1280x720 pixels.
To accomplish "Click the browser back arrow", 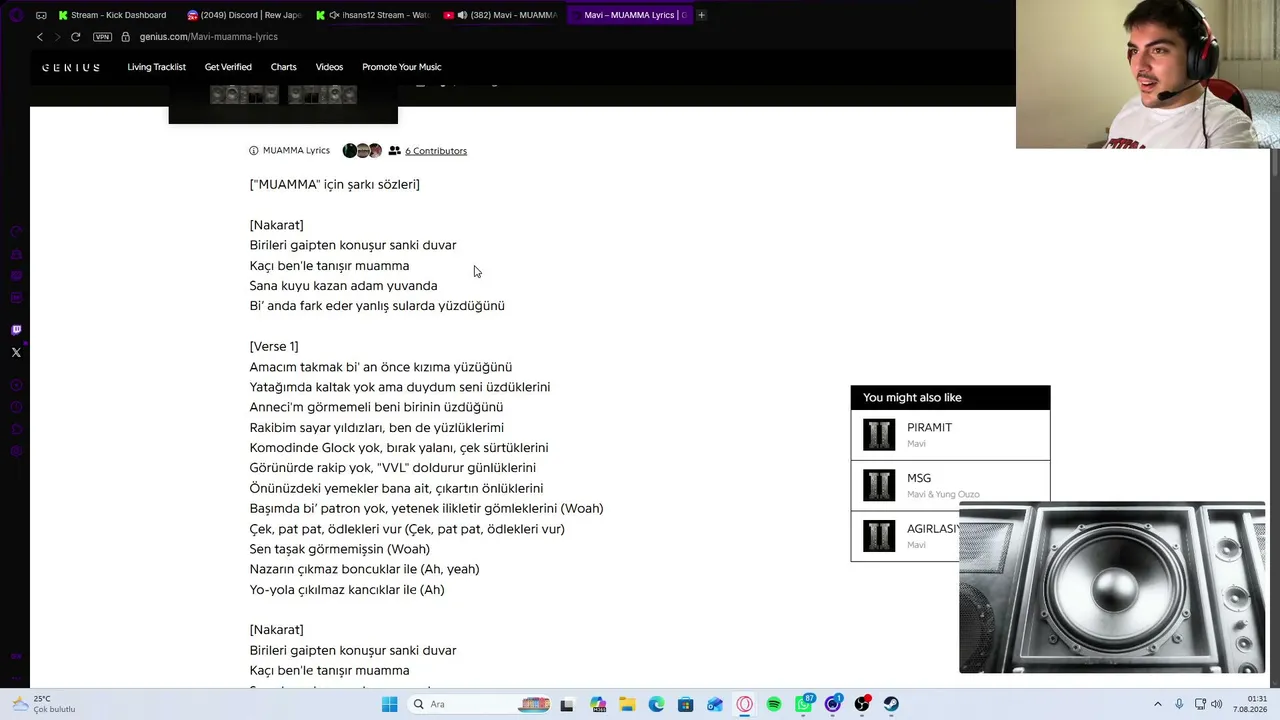I will coord(40,37).
